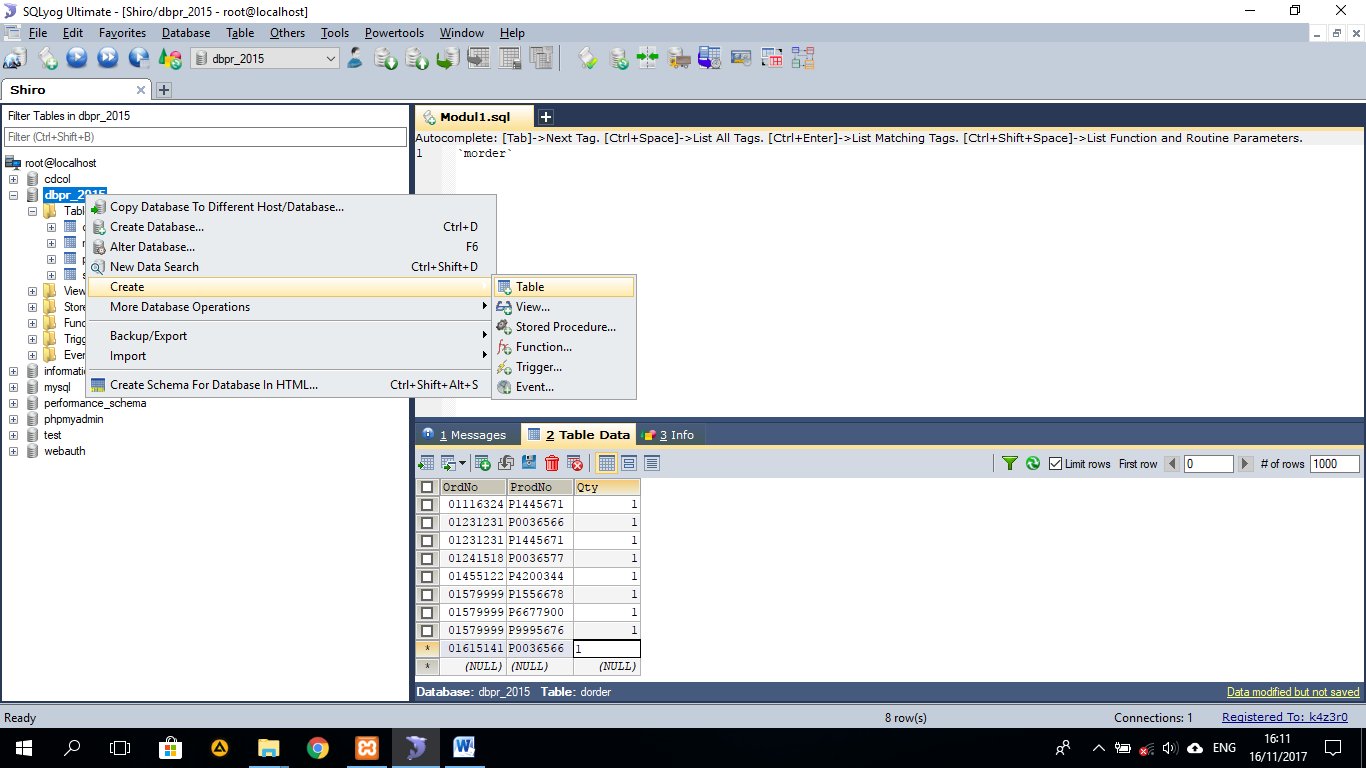This screenshot has height=768, width=1366.
Task: Check the row with ProdNo P6677900
Action: 427,613
